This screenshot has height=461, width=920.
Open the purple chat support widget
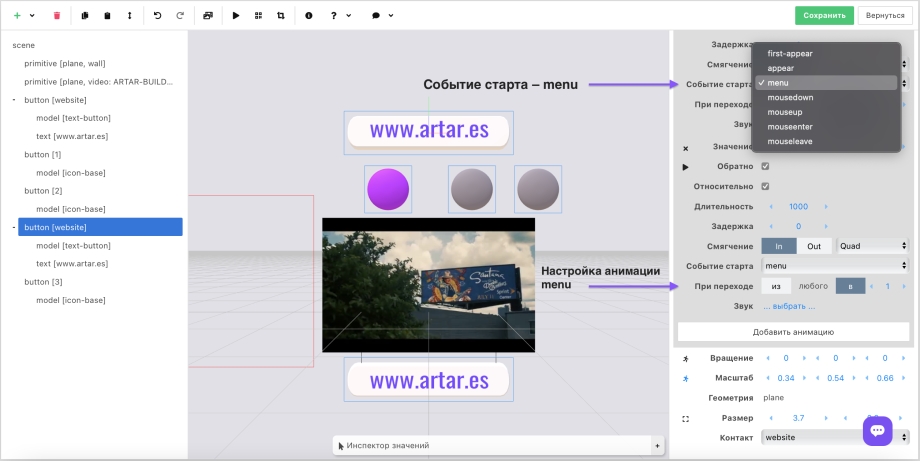point(878,430)
